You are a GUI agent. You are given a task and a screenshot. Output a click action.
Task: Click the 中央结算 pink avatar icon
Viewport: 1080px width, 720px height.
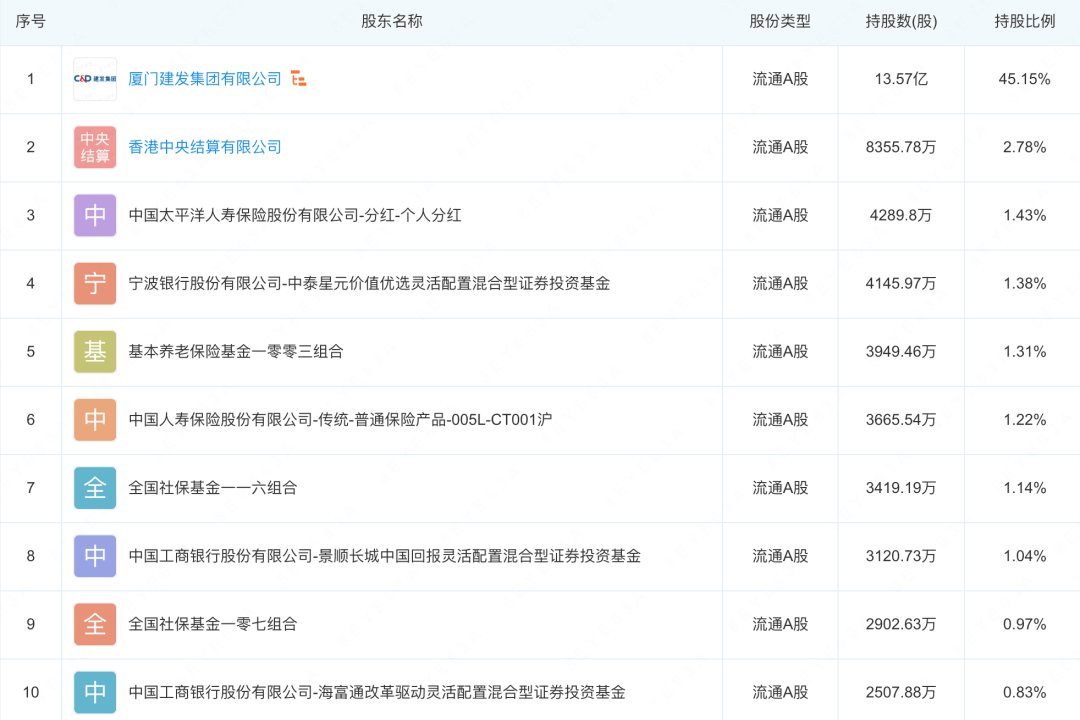click(x=95, y=147)
